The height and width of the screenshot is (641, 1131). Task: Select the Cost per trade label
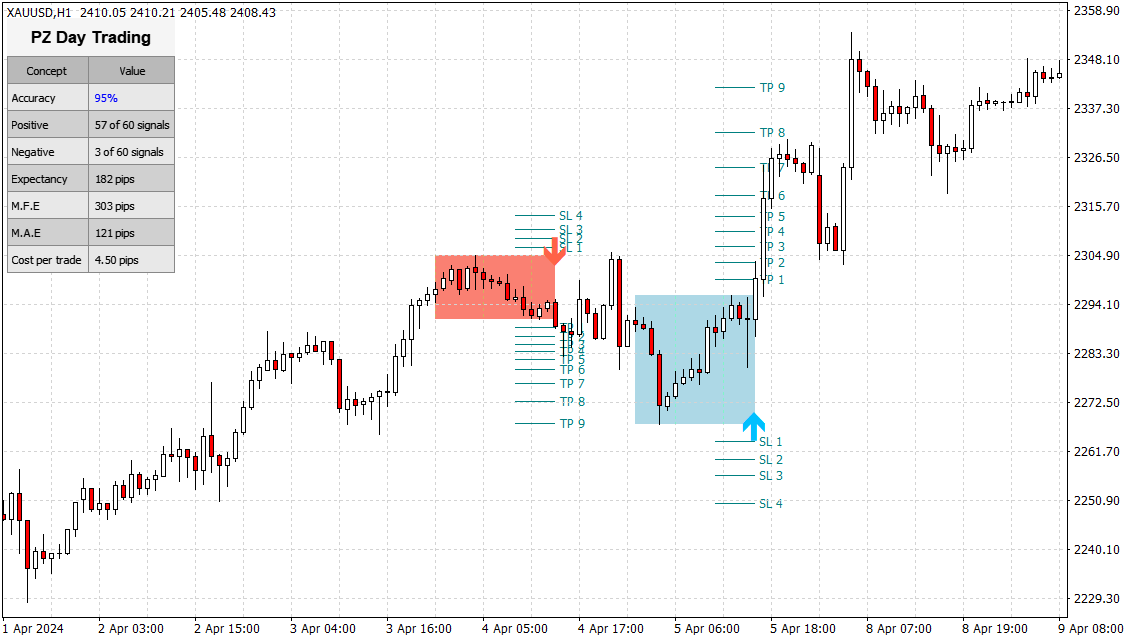point(46,260)
